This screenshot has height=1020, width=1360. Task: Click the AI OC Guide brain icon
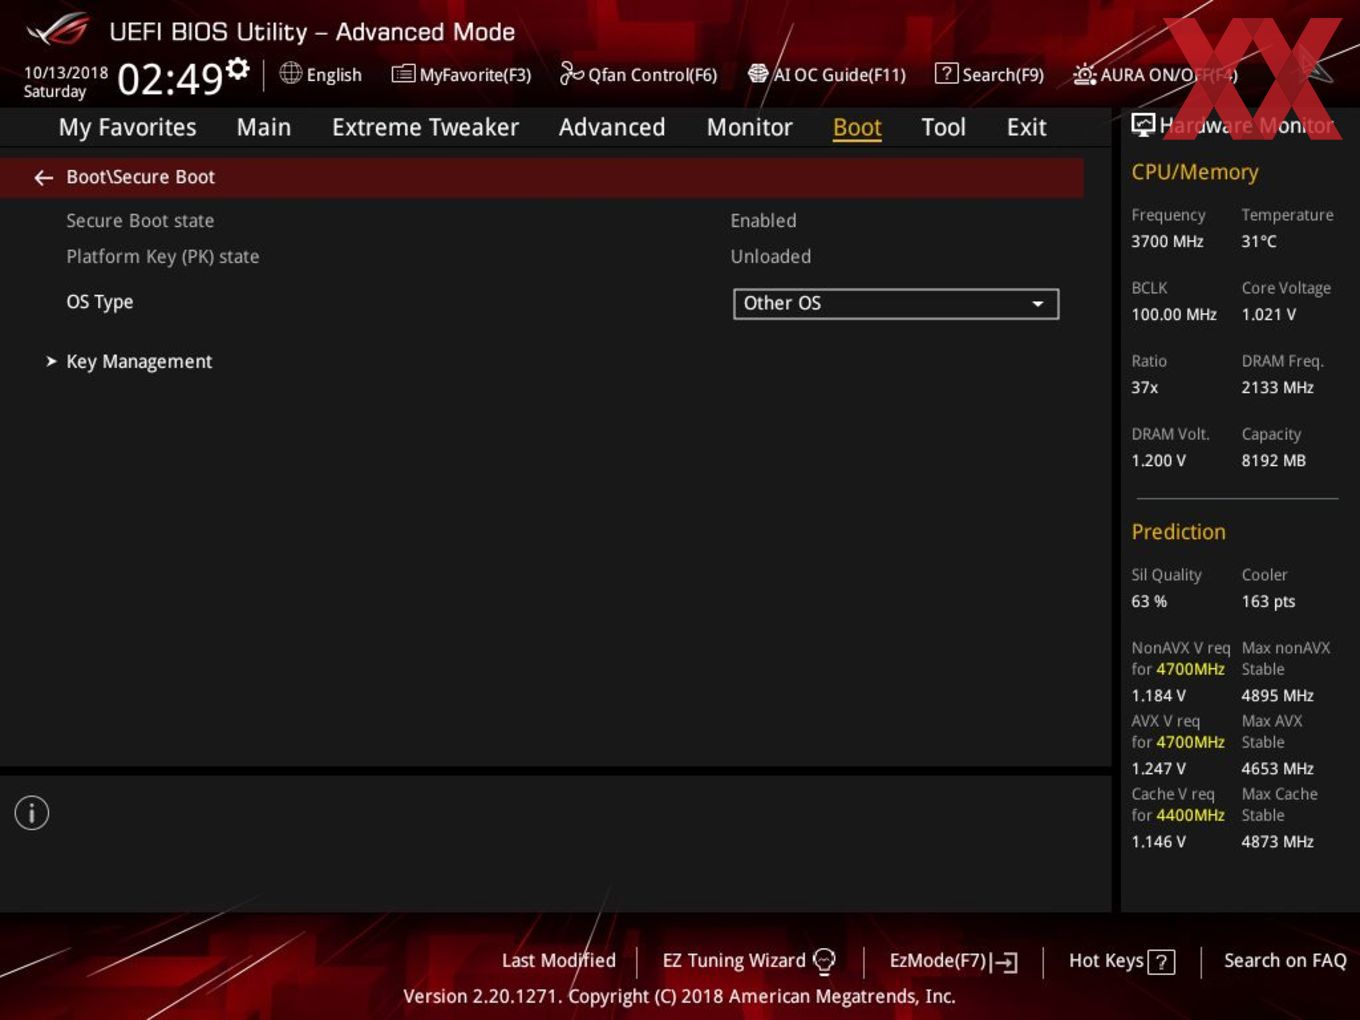coord(758,73)
